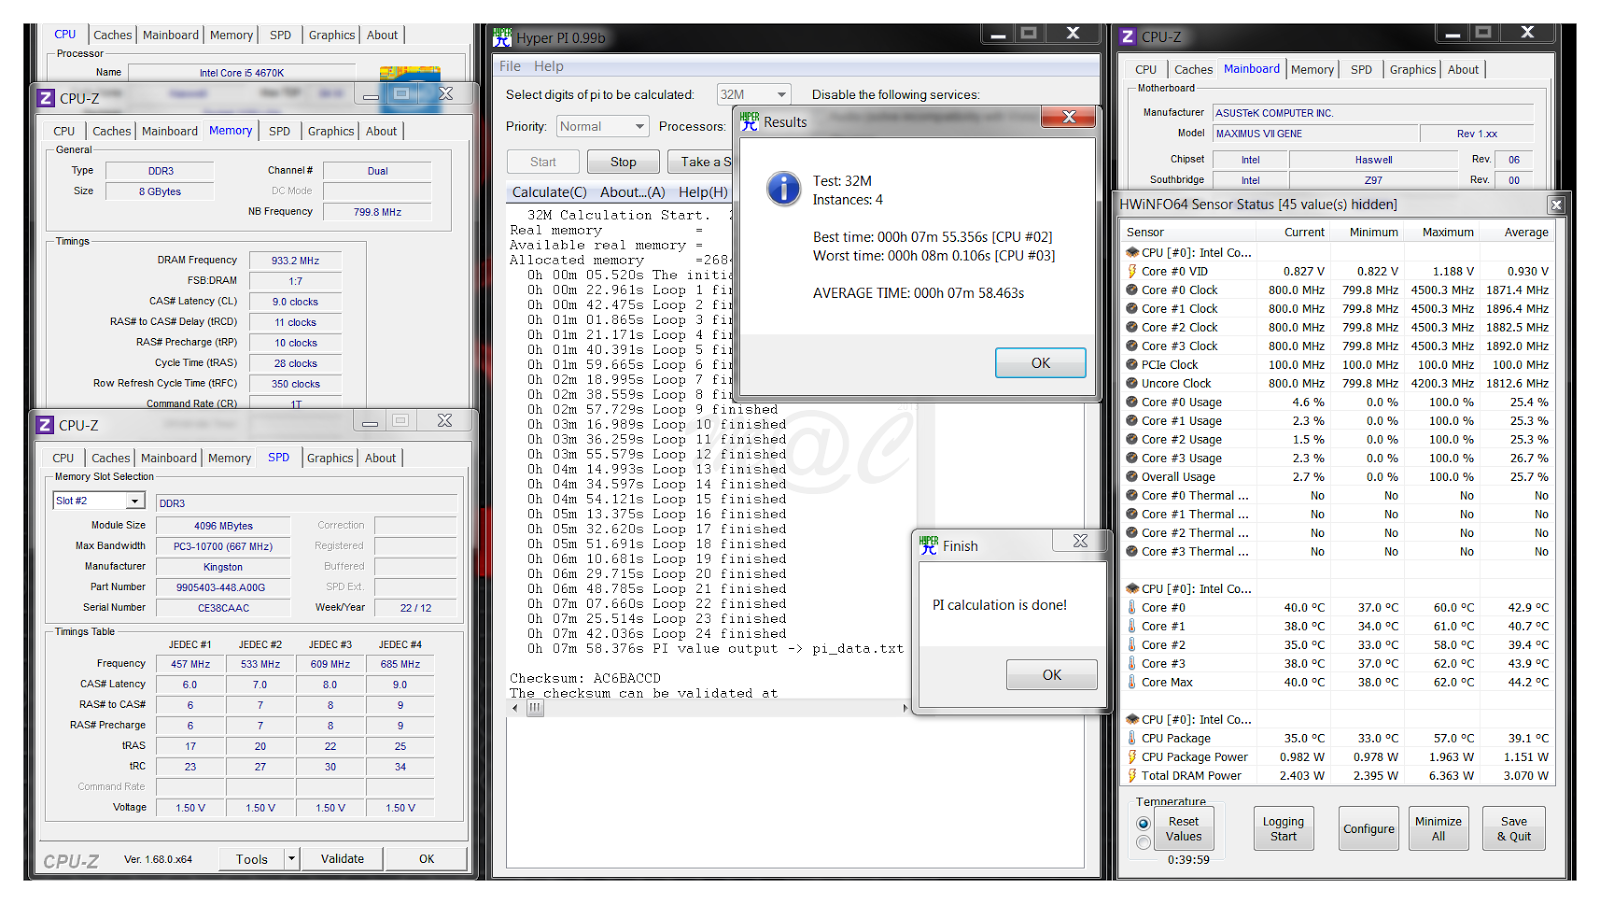Click the thermometer icon beside CPU Package

[1132, 738]
